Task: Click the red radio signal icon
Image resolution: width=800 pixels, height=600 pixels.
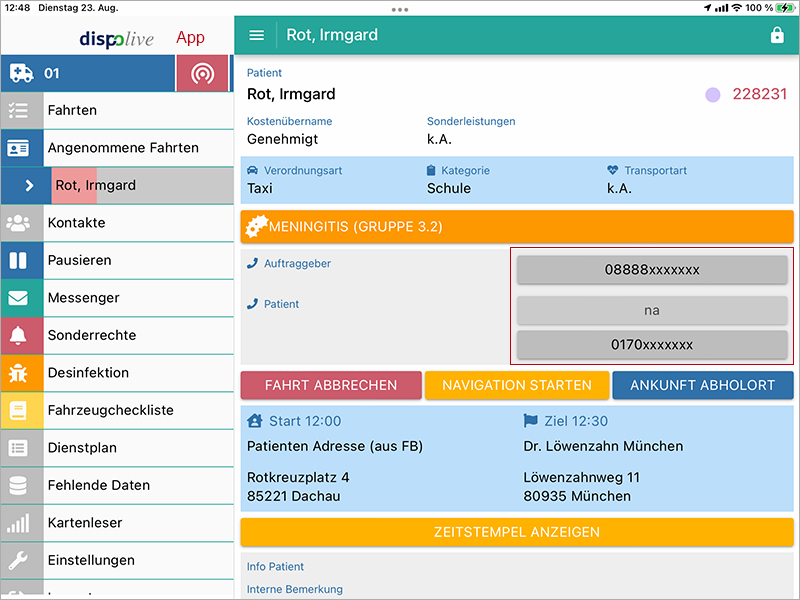Action: [x=203, y=73]
